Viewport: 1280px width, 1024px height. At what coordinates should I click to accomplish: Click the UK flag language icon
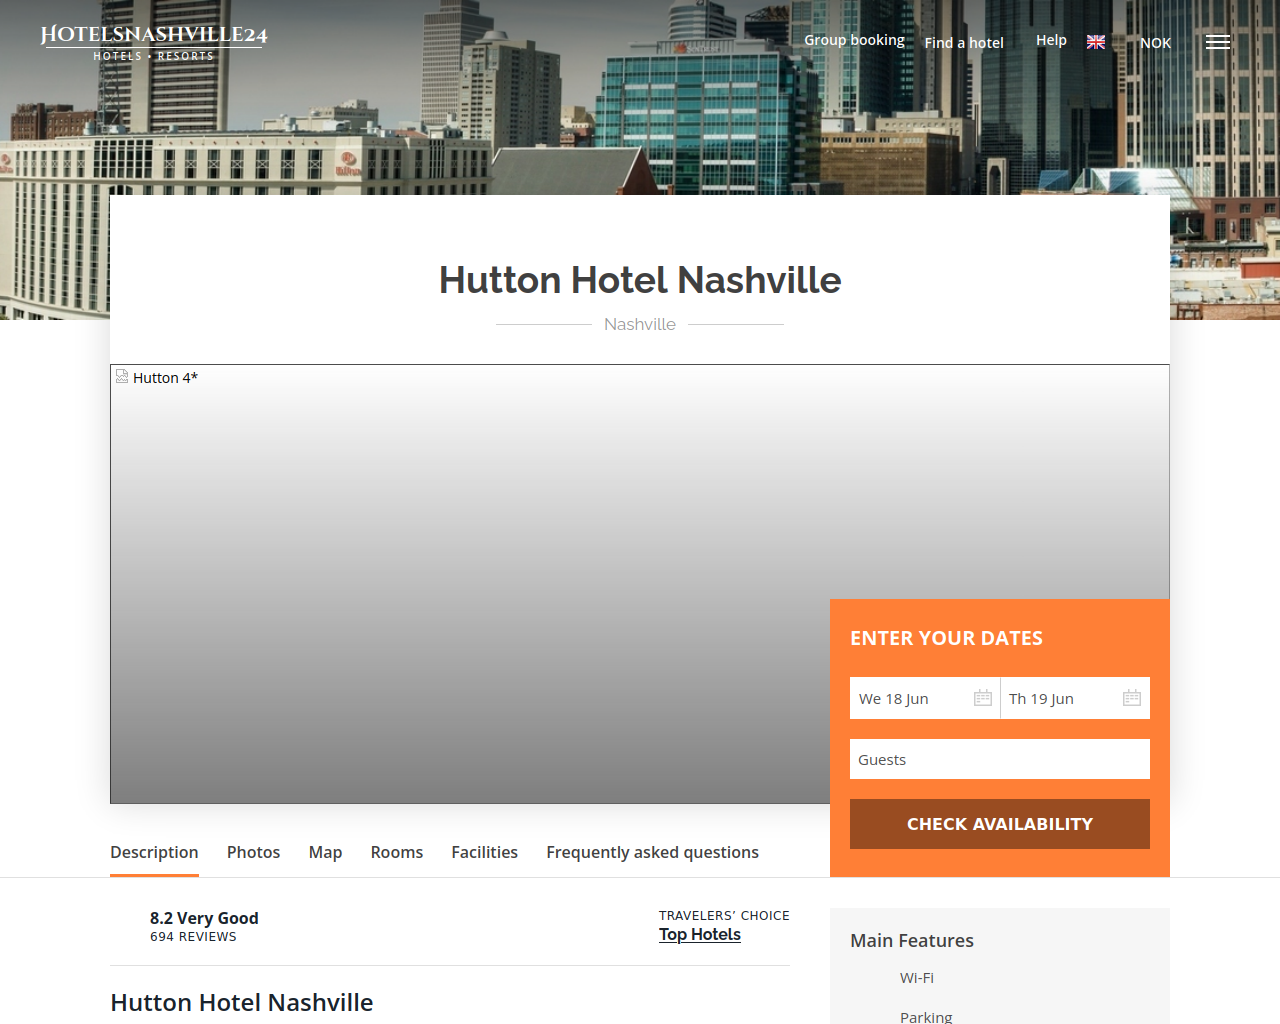[x=1096, y=42]
